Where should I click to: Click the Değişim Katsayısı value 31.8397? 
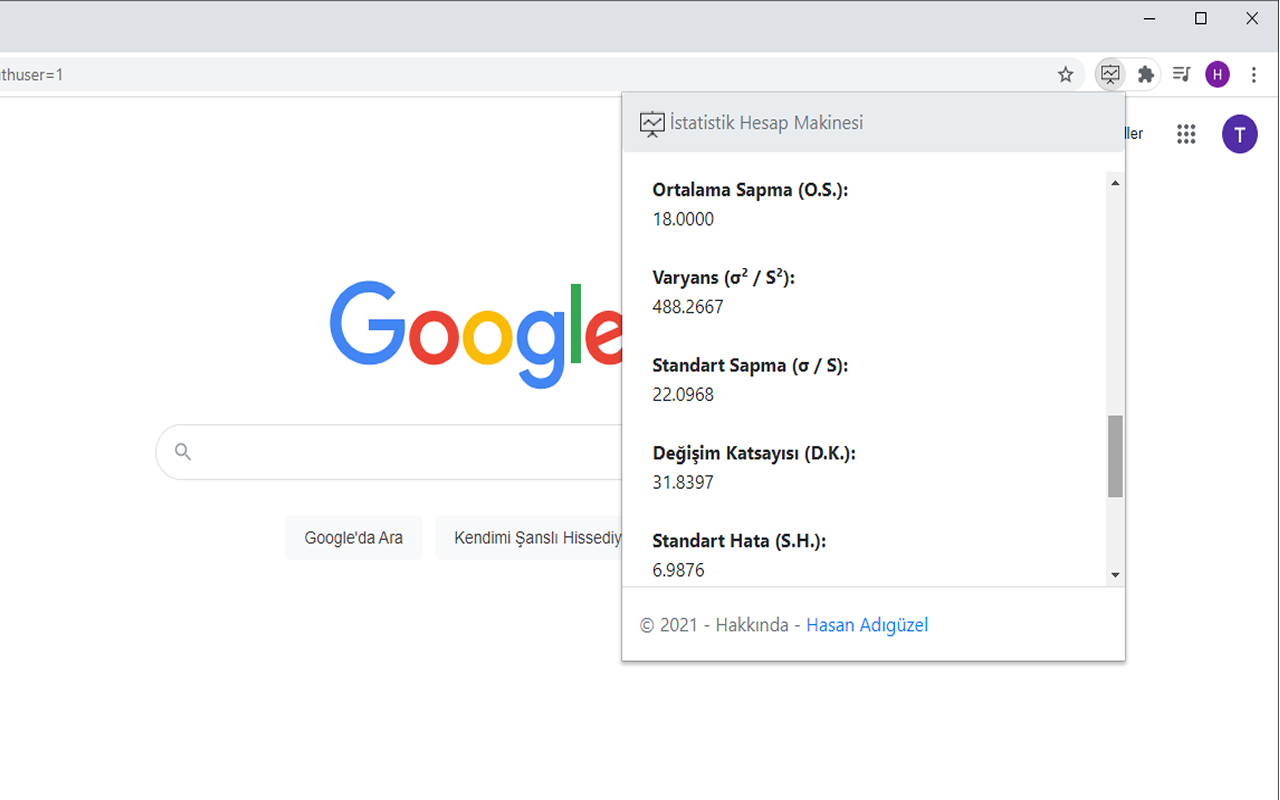(683, 483)
